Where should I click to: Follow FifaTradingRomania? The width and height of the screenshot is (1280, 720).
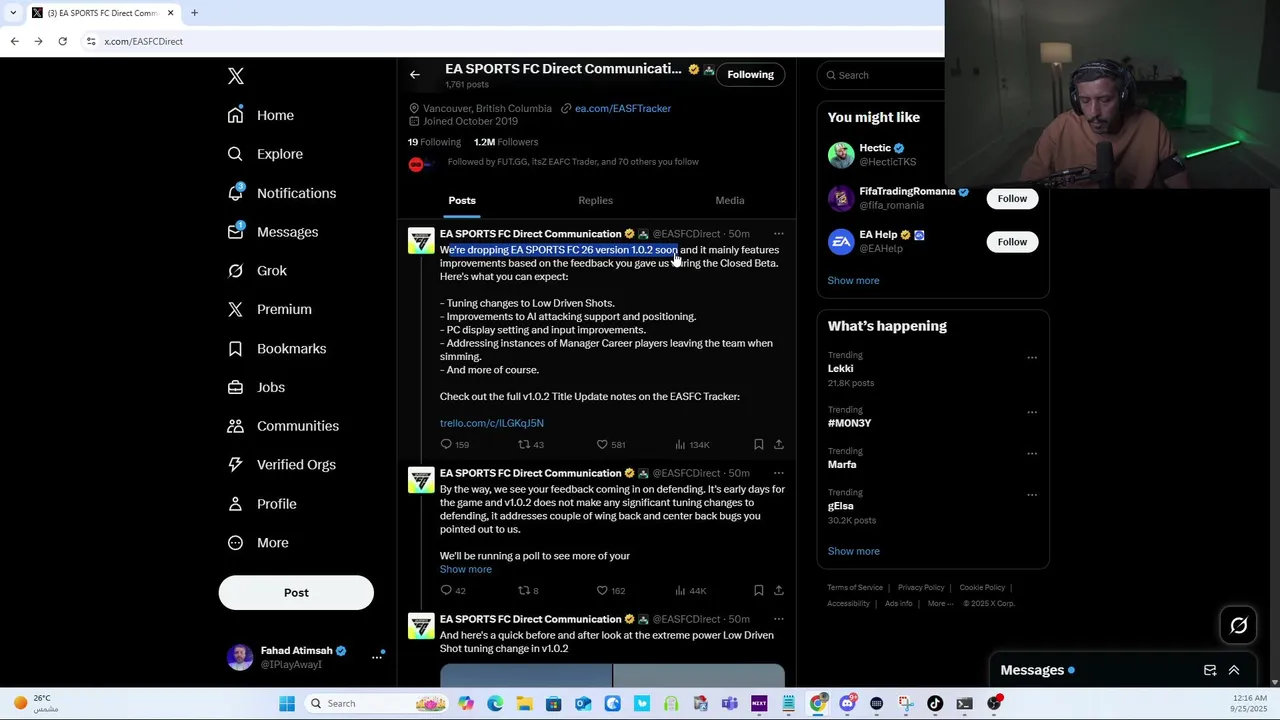tap(1012, 198)
